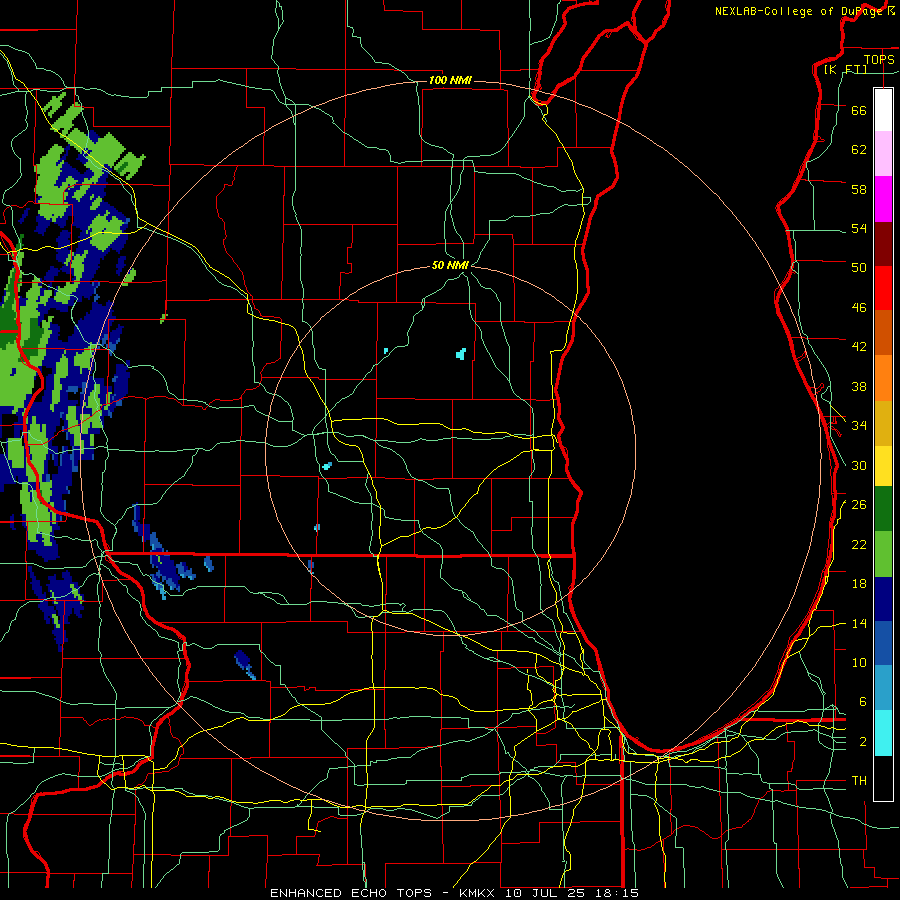The height and width of the screenshot is (900, 900).
Task: Click the medium blue legend swatch
Action: 883,642
